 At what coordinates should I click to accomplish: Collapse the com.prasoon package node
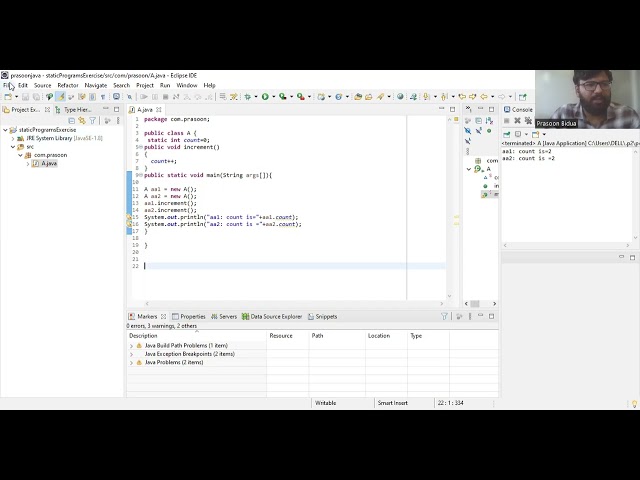click(x=20, y=155)
